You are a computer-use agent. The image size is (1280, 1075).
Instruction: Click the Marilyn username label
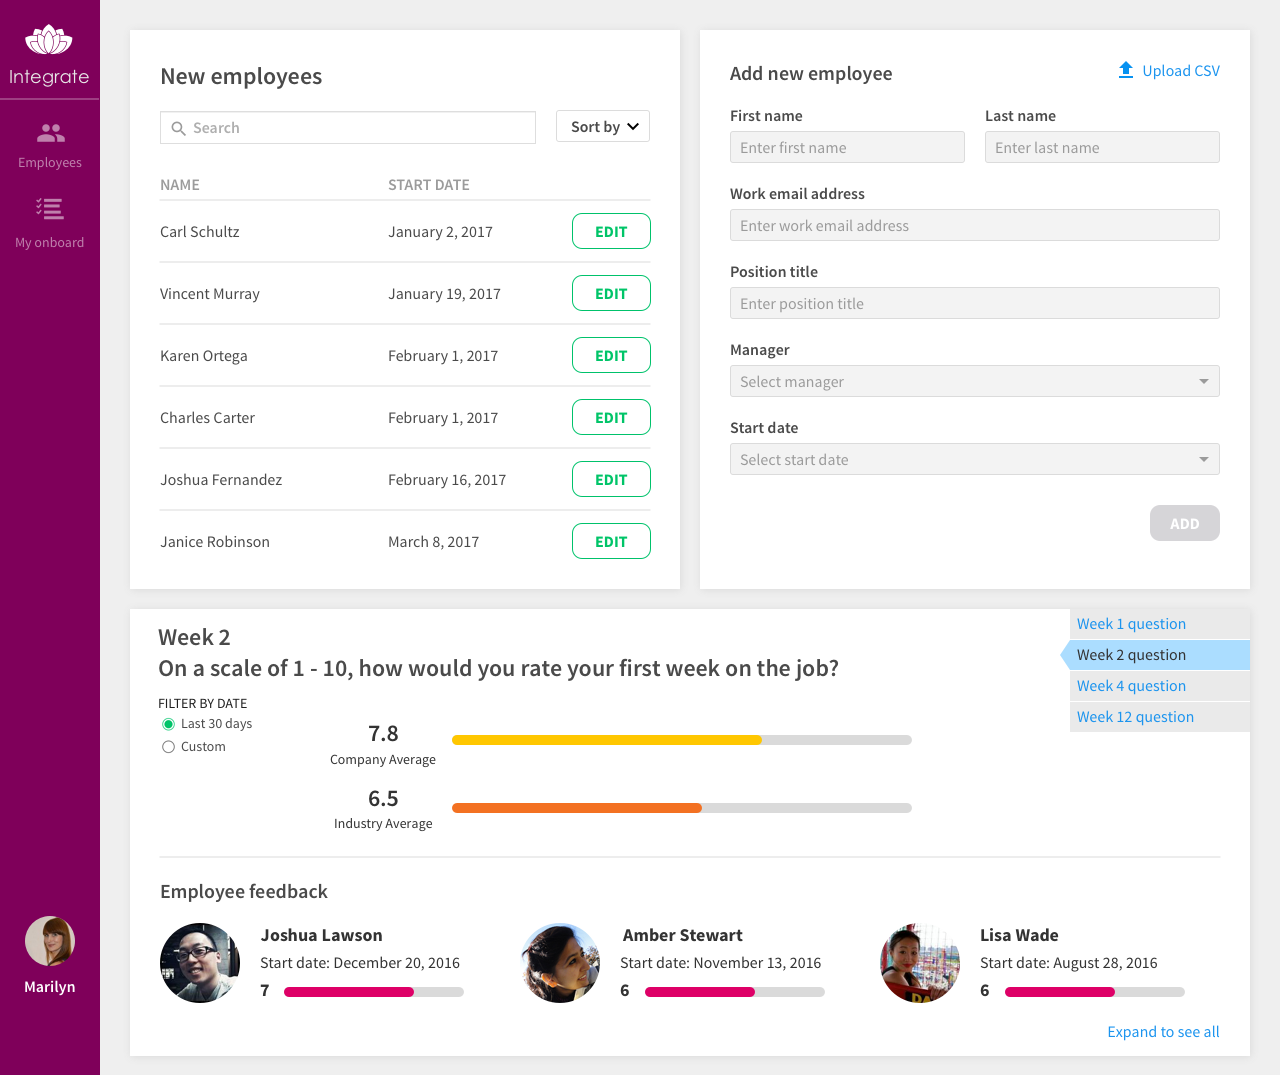(50, 987)
